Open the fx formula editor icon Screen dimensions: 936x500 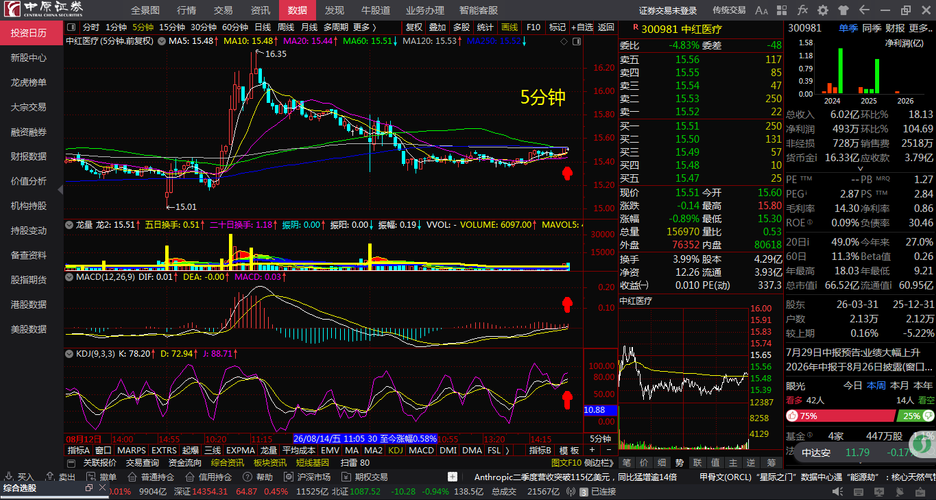tap(802, 10)
